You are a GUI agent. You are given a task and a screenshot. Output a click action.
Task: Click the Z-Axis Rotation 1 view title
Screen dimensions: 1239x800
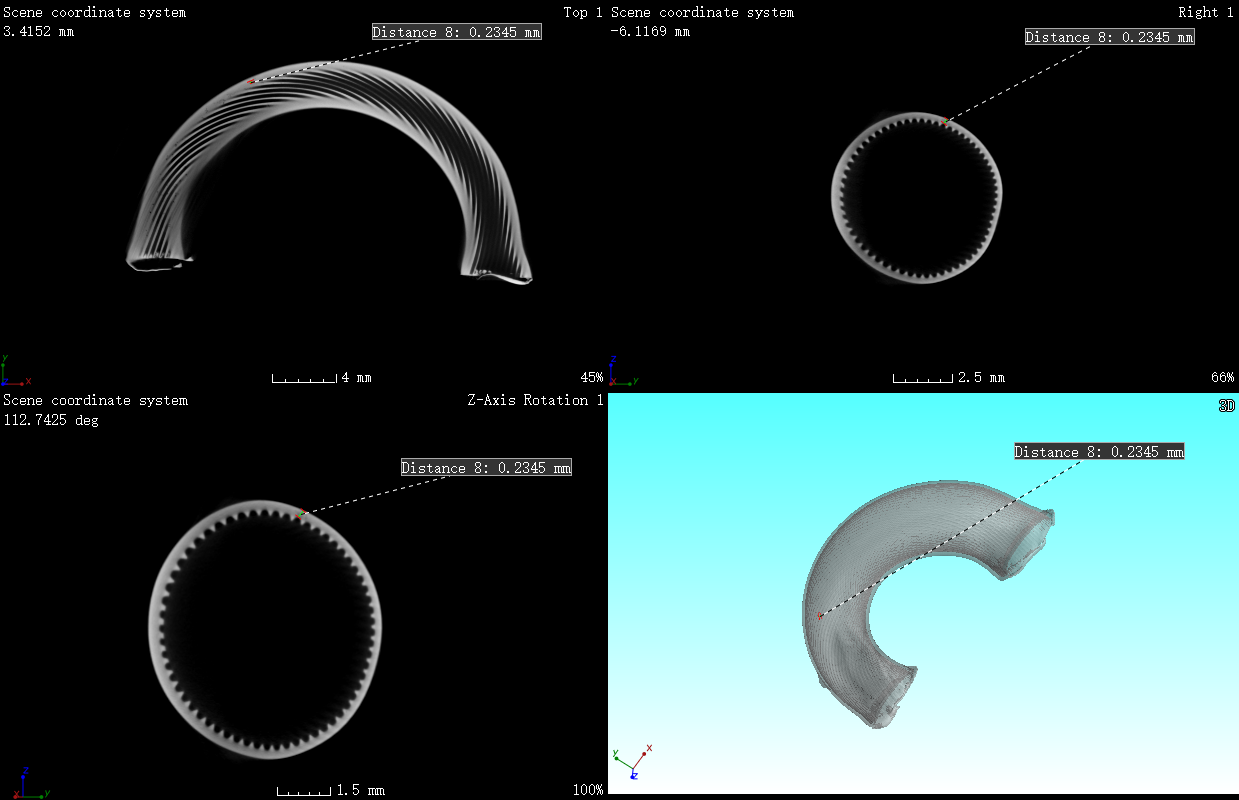[535, 400]
